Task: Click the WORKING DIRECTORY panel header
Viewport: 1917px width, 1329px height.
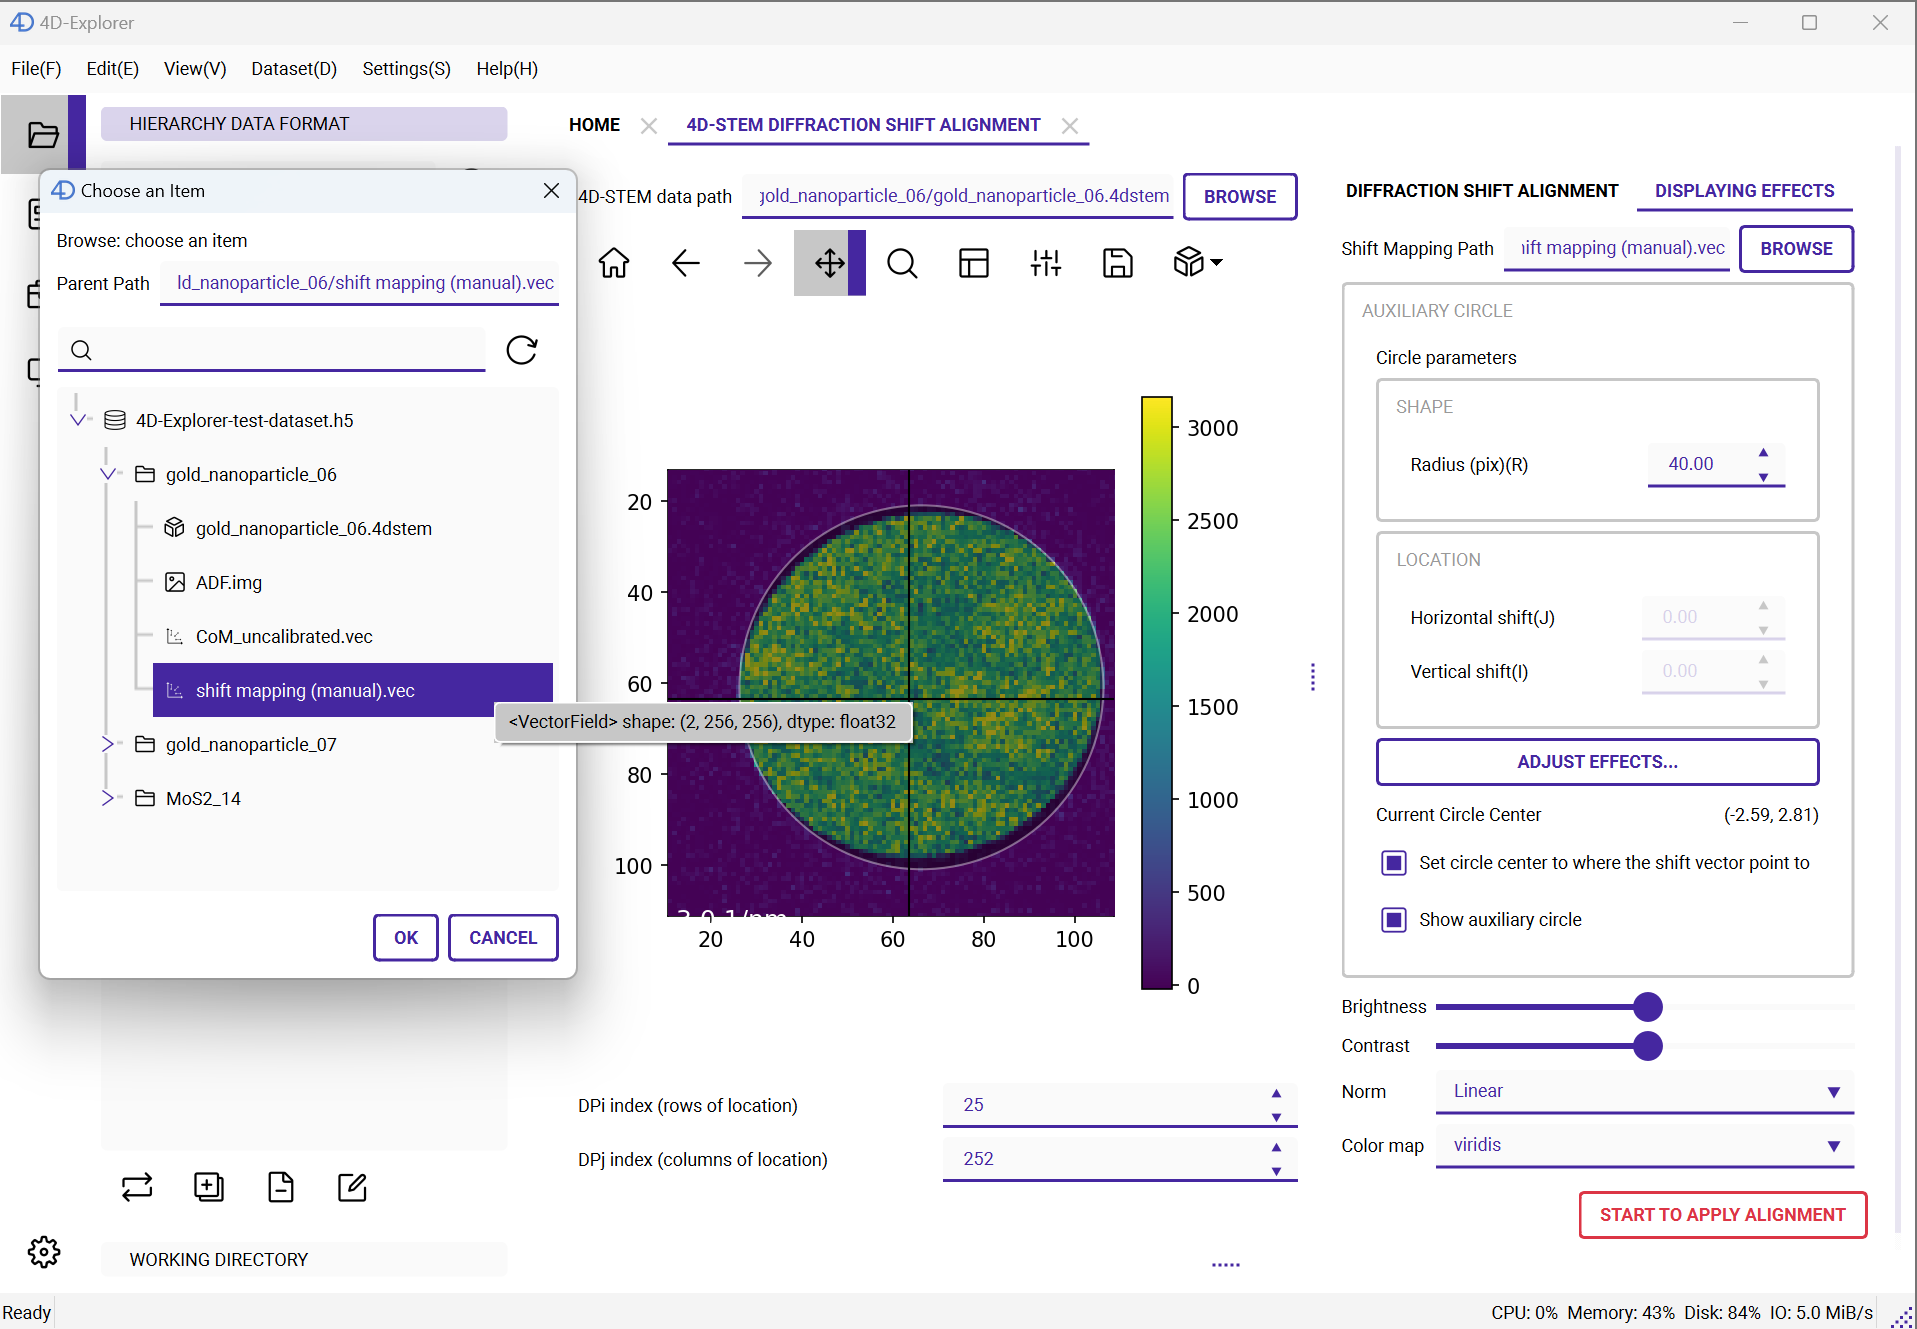Action: (x=304, y=1260)
